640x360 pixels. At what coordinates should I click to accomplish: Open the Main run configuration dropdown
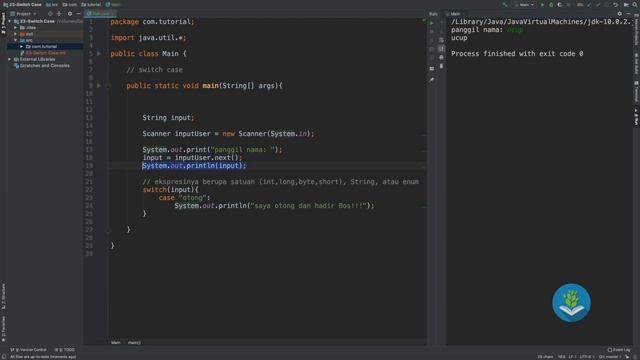[x=524, y=4]
